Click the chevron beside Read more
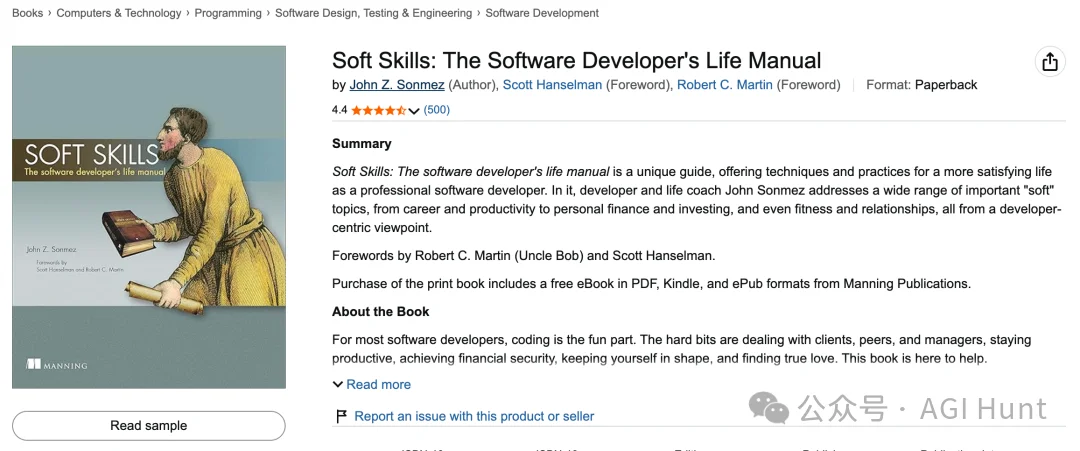 (x=338, y=384)
